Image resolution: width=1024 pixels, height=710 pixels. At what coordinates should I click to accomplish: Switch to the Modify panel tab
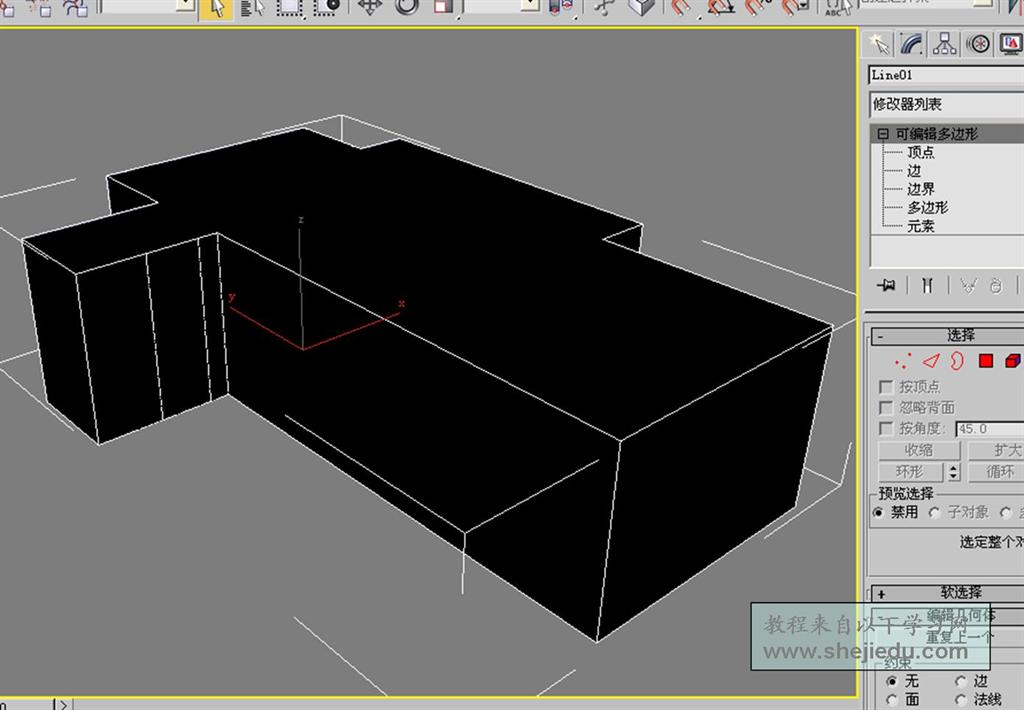click(x=912, y=44)
